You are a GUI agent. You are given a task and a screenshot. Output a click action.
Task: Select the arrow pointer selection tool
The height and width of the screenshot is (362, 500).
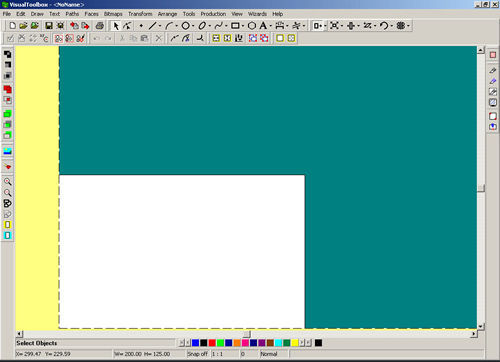tap(116, 26)
